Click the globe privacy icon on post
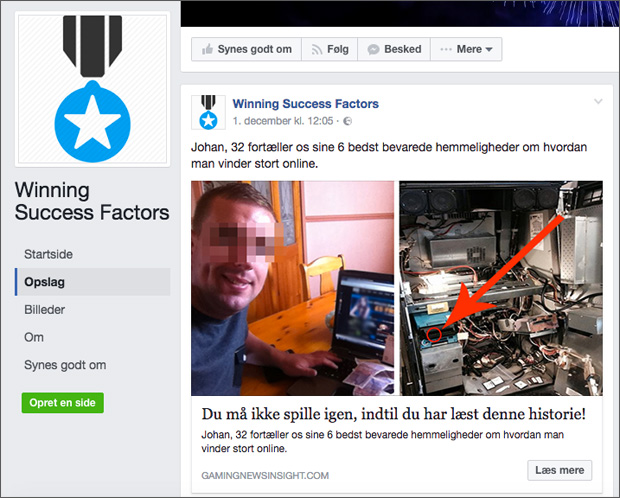This screenshot has width=620, height=498. tap(348, 121)
